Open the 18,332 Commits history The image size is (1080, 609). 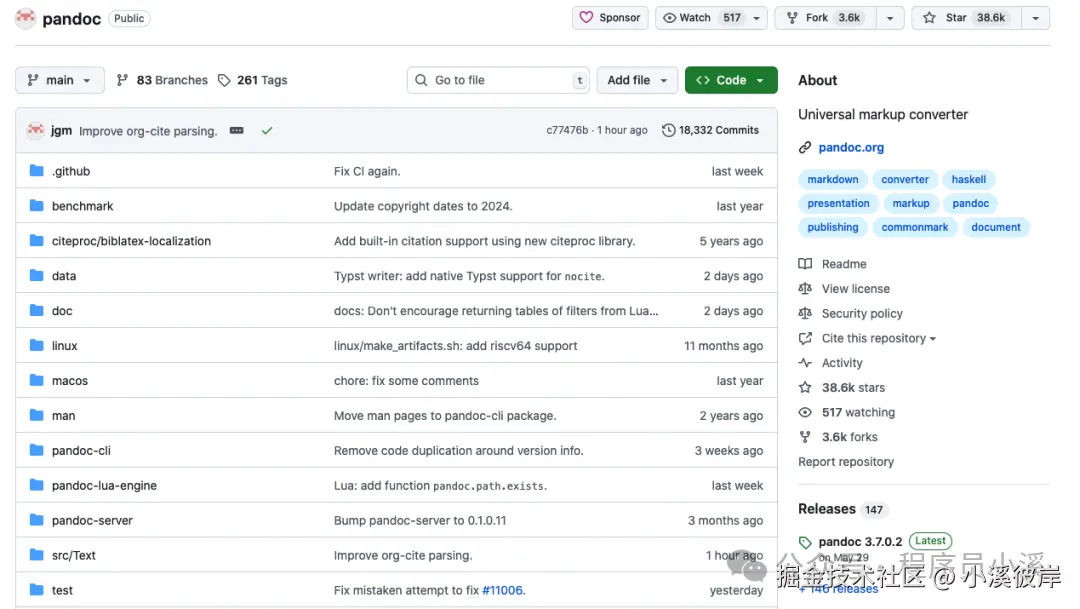[710, 130]
